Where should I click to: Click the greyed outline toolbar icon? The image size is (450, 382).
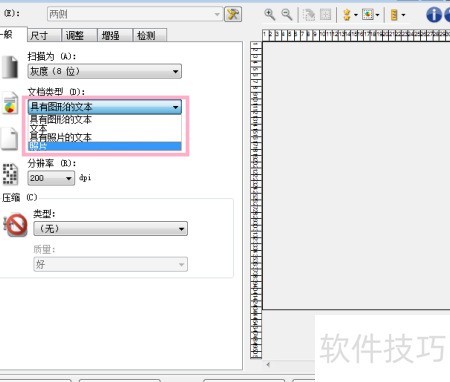[325, 15]
